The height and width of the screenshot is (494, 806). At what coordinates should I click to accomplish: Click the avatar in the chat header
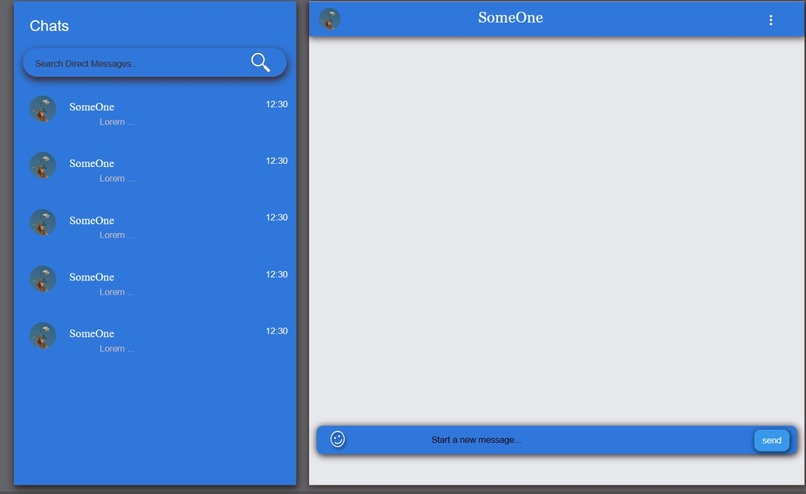(x=329, y=19)
